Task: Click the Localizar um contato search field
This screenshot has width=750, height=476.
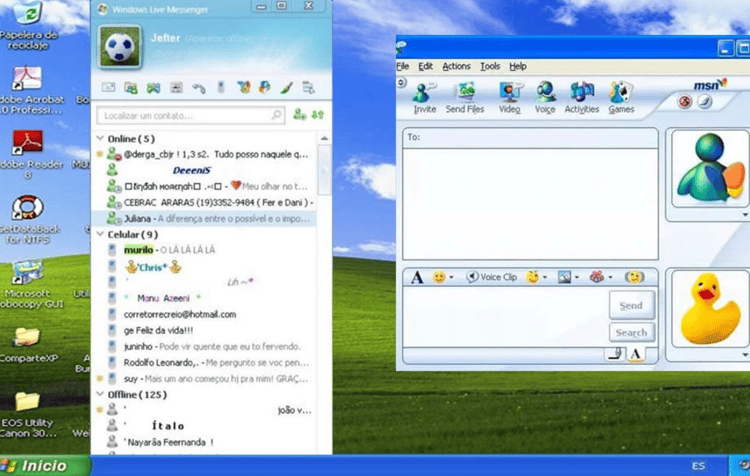Action: pos(190,115)
